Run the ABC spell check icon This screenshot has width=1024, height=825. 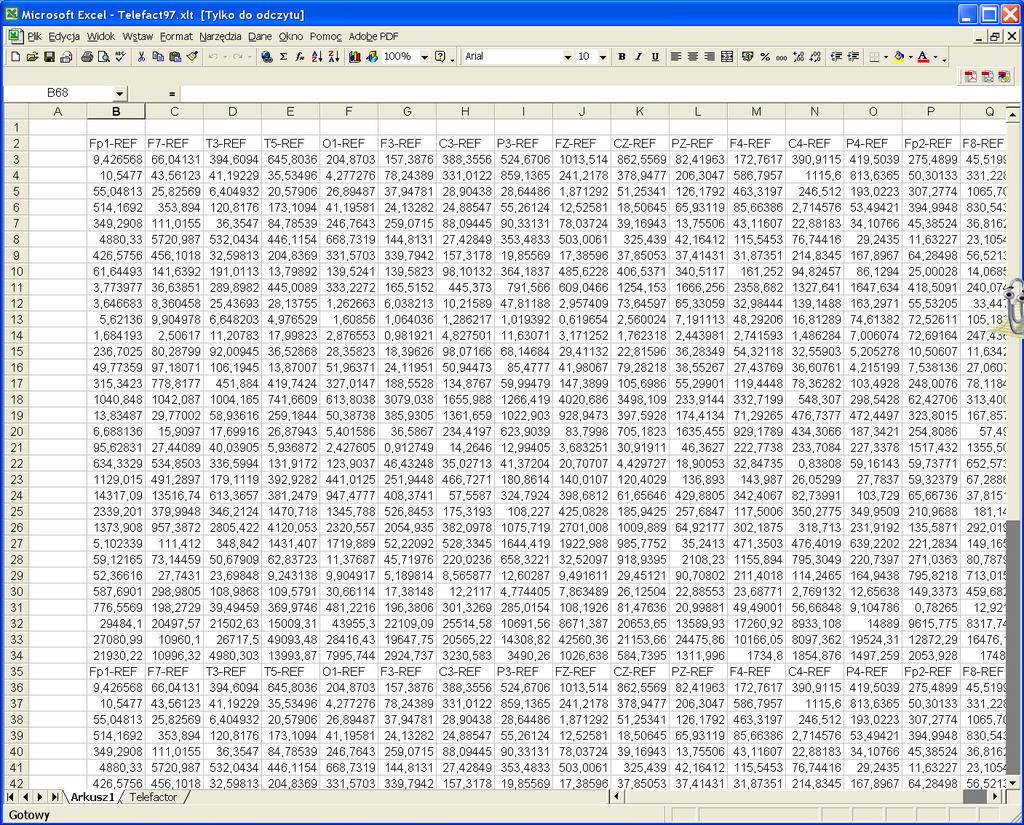point(120,57)
